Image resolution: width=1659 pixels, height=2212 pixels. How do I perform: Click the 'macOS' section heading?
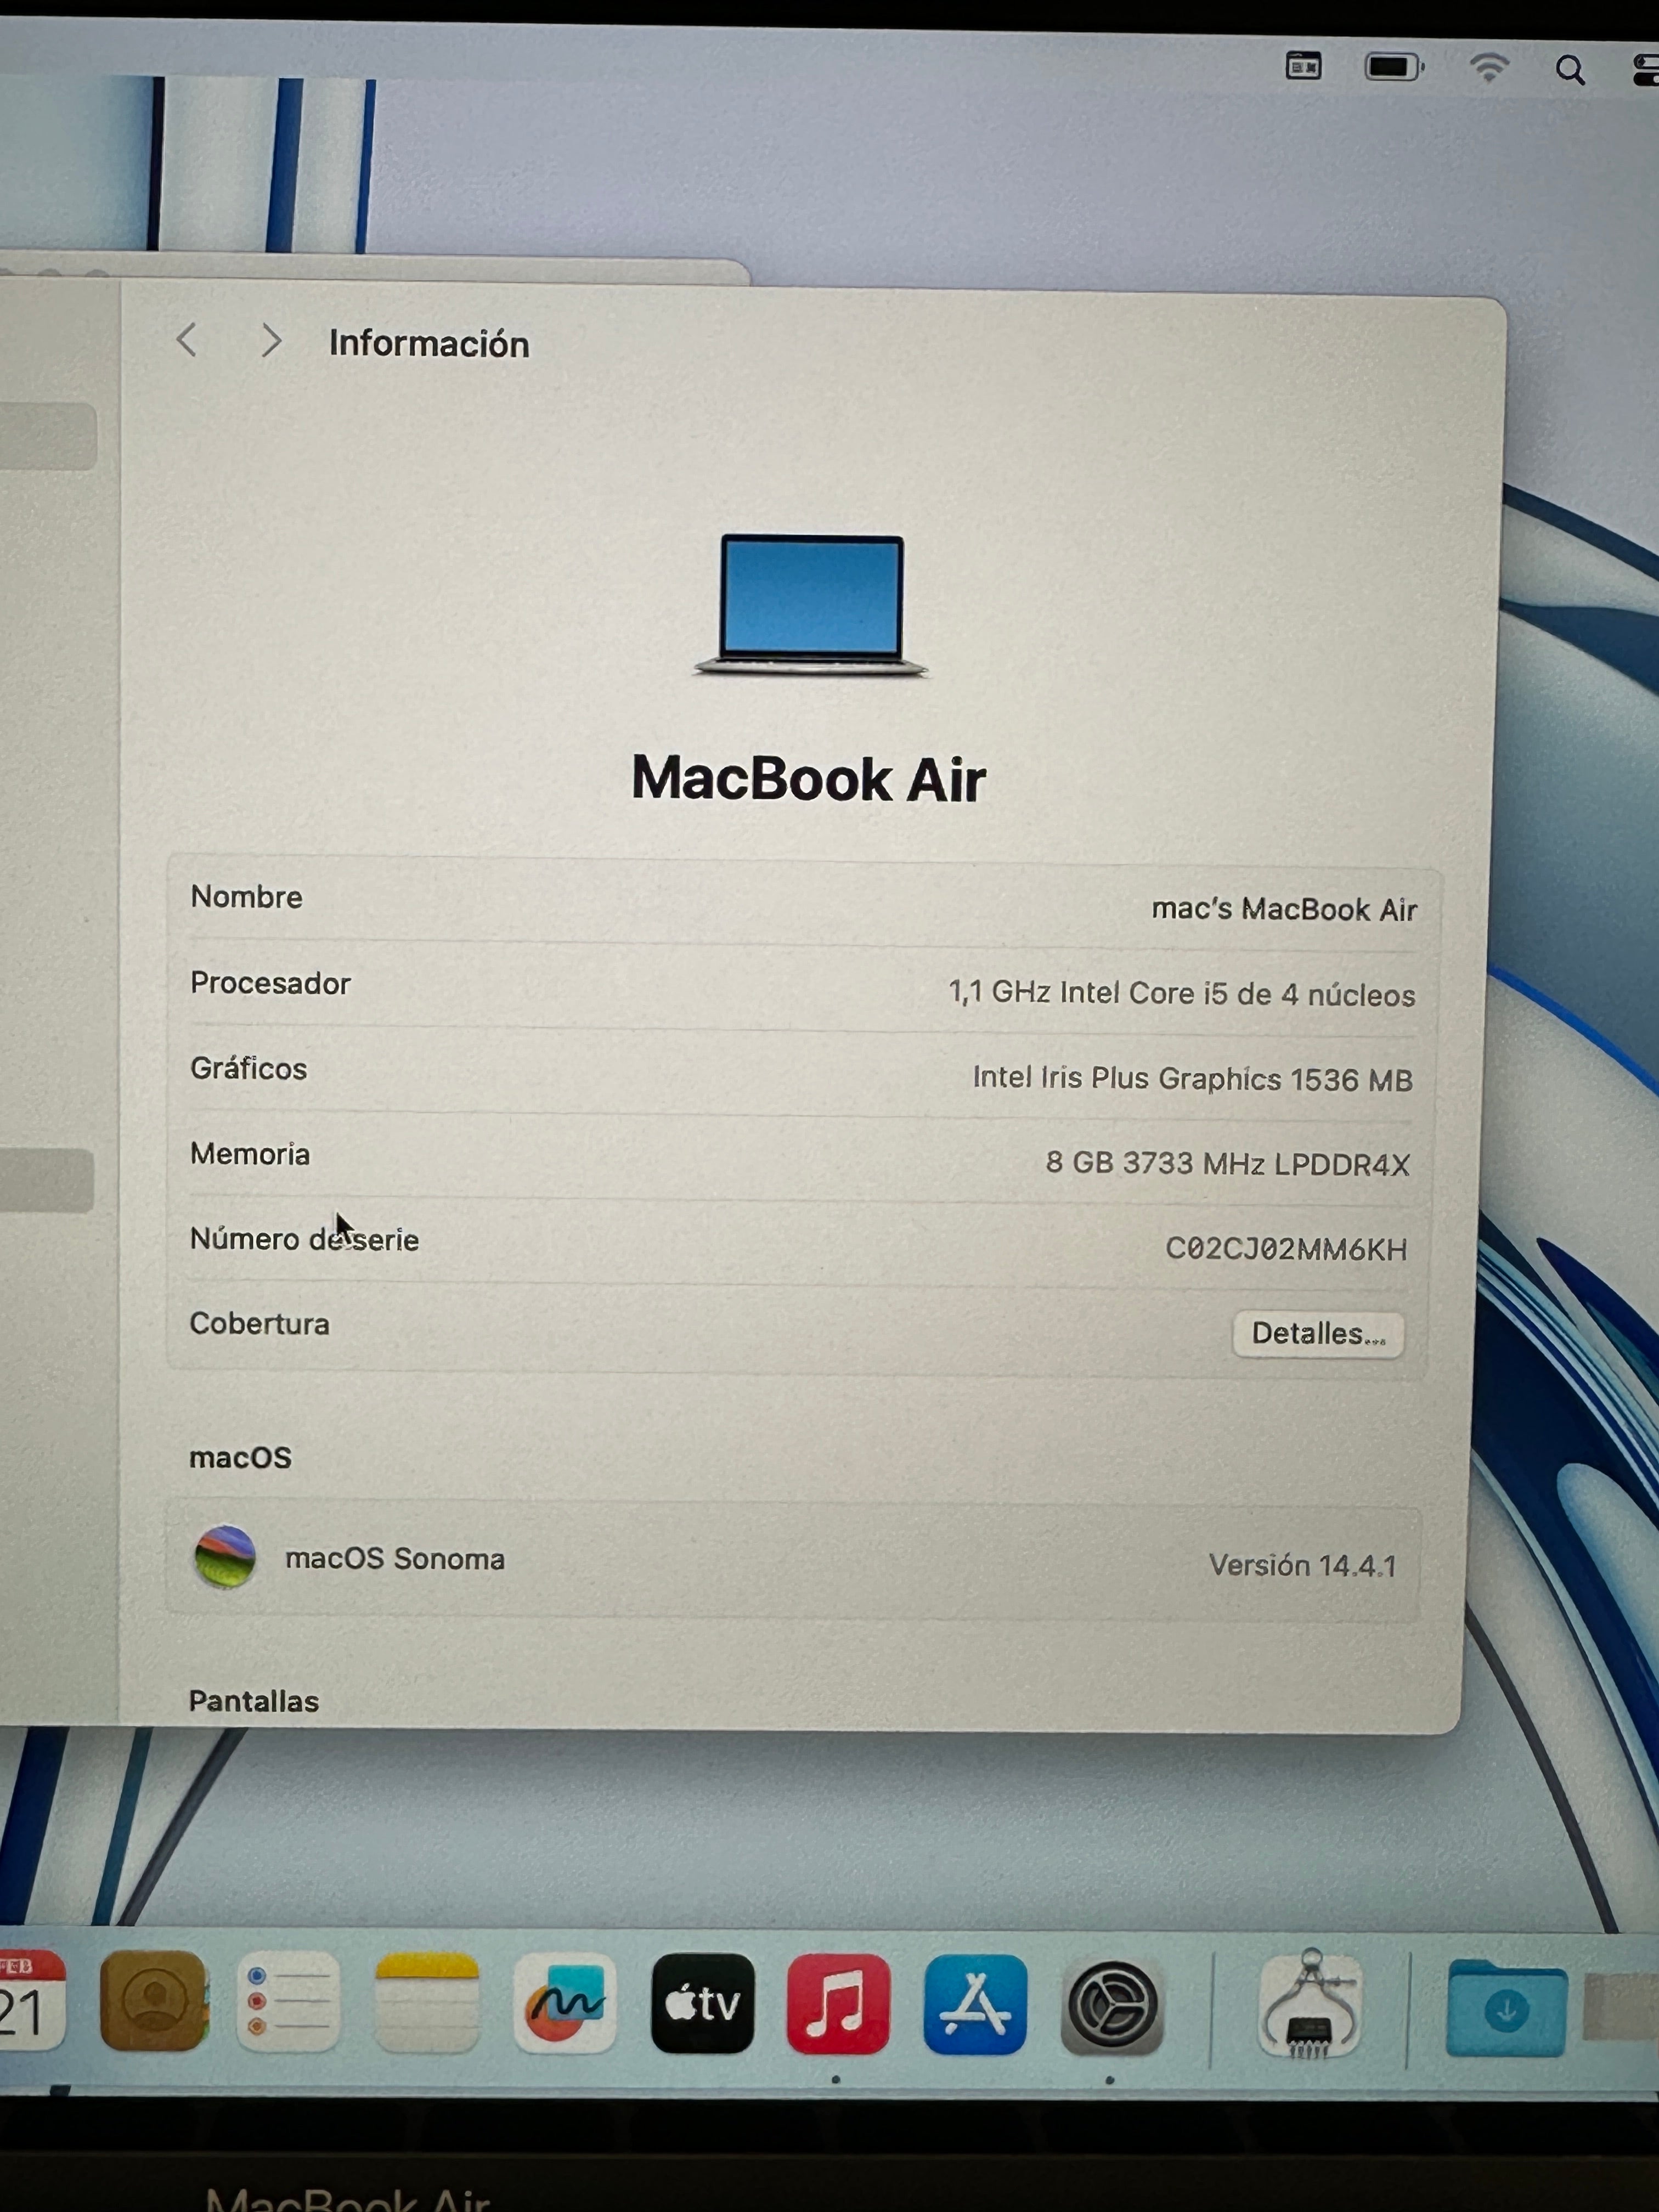240,1457
